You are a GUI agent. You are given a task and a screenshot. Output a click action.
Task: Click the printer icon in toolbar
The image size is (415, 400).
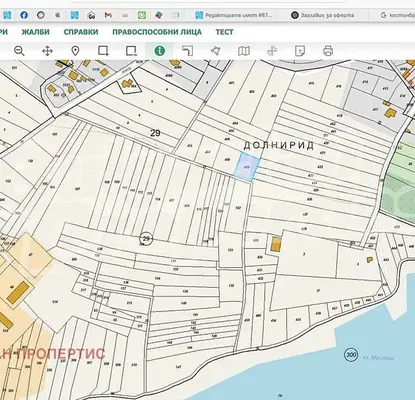click(328, 51)
